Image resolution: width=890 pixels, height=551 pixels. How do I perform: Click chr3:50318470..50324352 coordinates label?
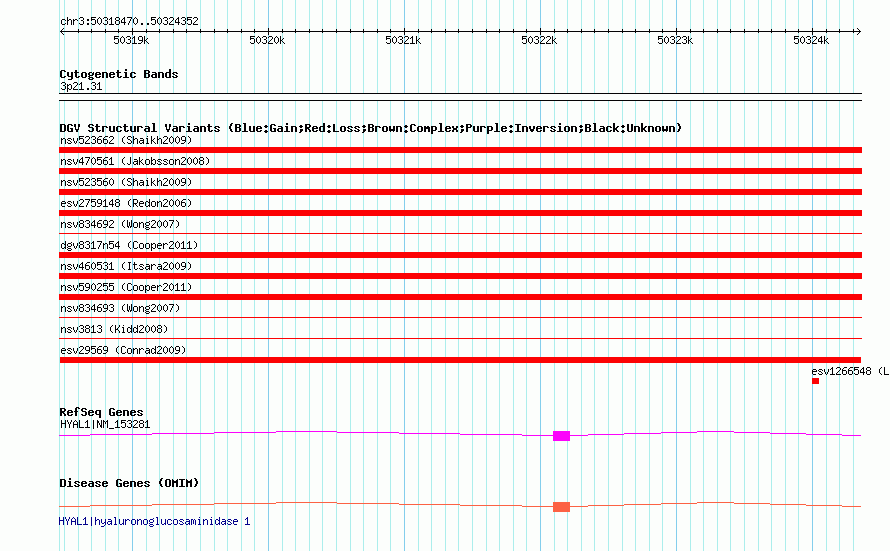129,21
